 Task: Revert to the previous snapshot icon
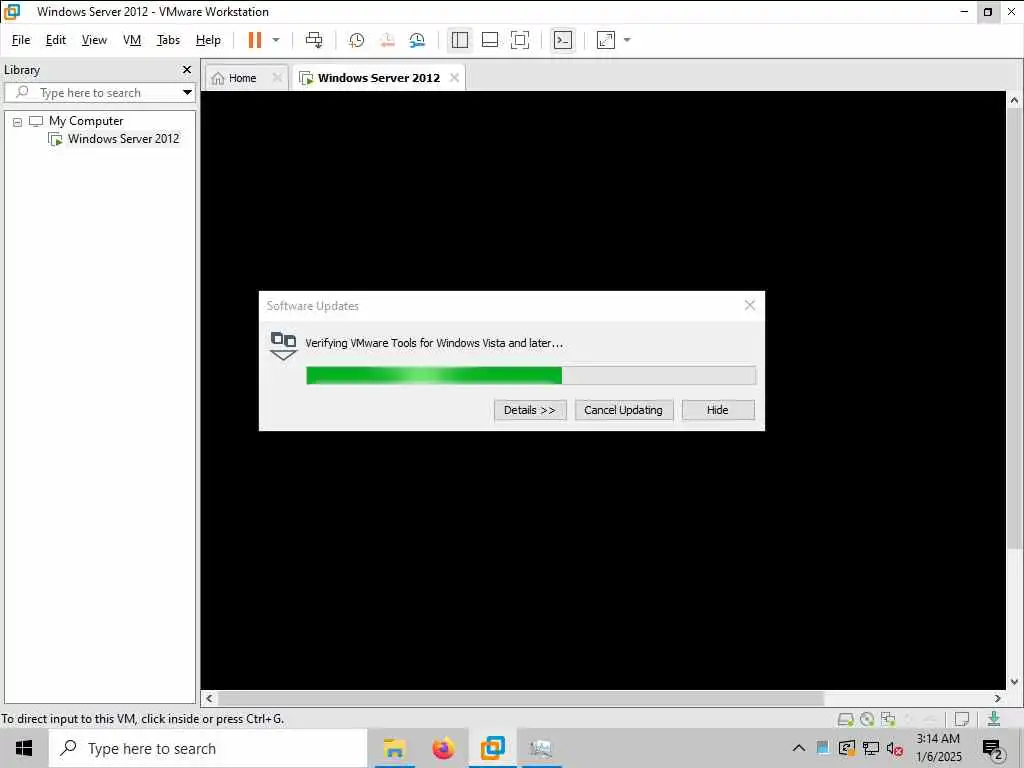[387, 40]
